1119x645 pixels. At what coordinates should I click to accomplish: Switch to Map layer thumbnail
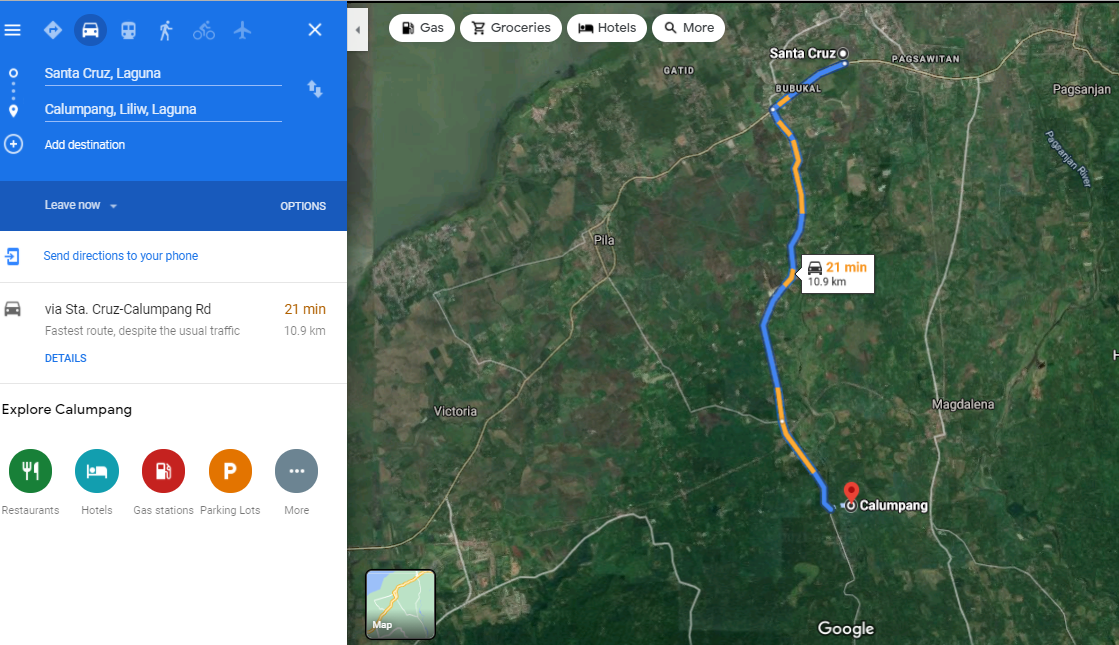(x=400, y=604)
